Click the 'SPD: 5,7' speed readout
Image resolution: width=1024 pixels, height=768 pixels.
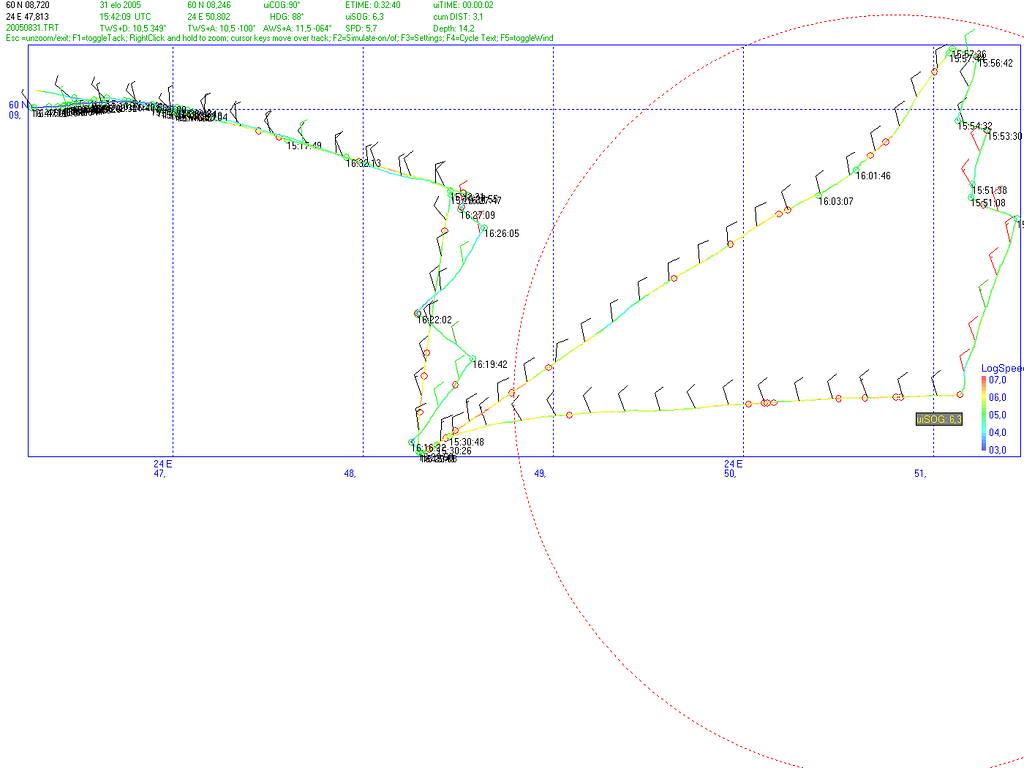(x=361, y=28)
